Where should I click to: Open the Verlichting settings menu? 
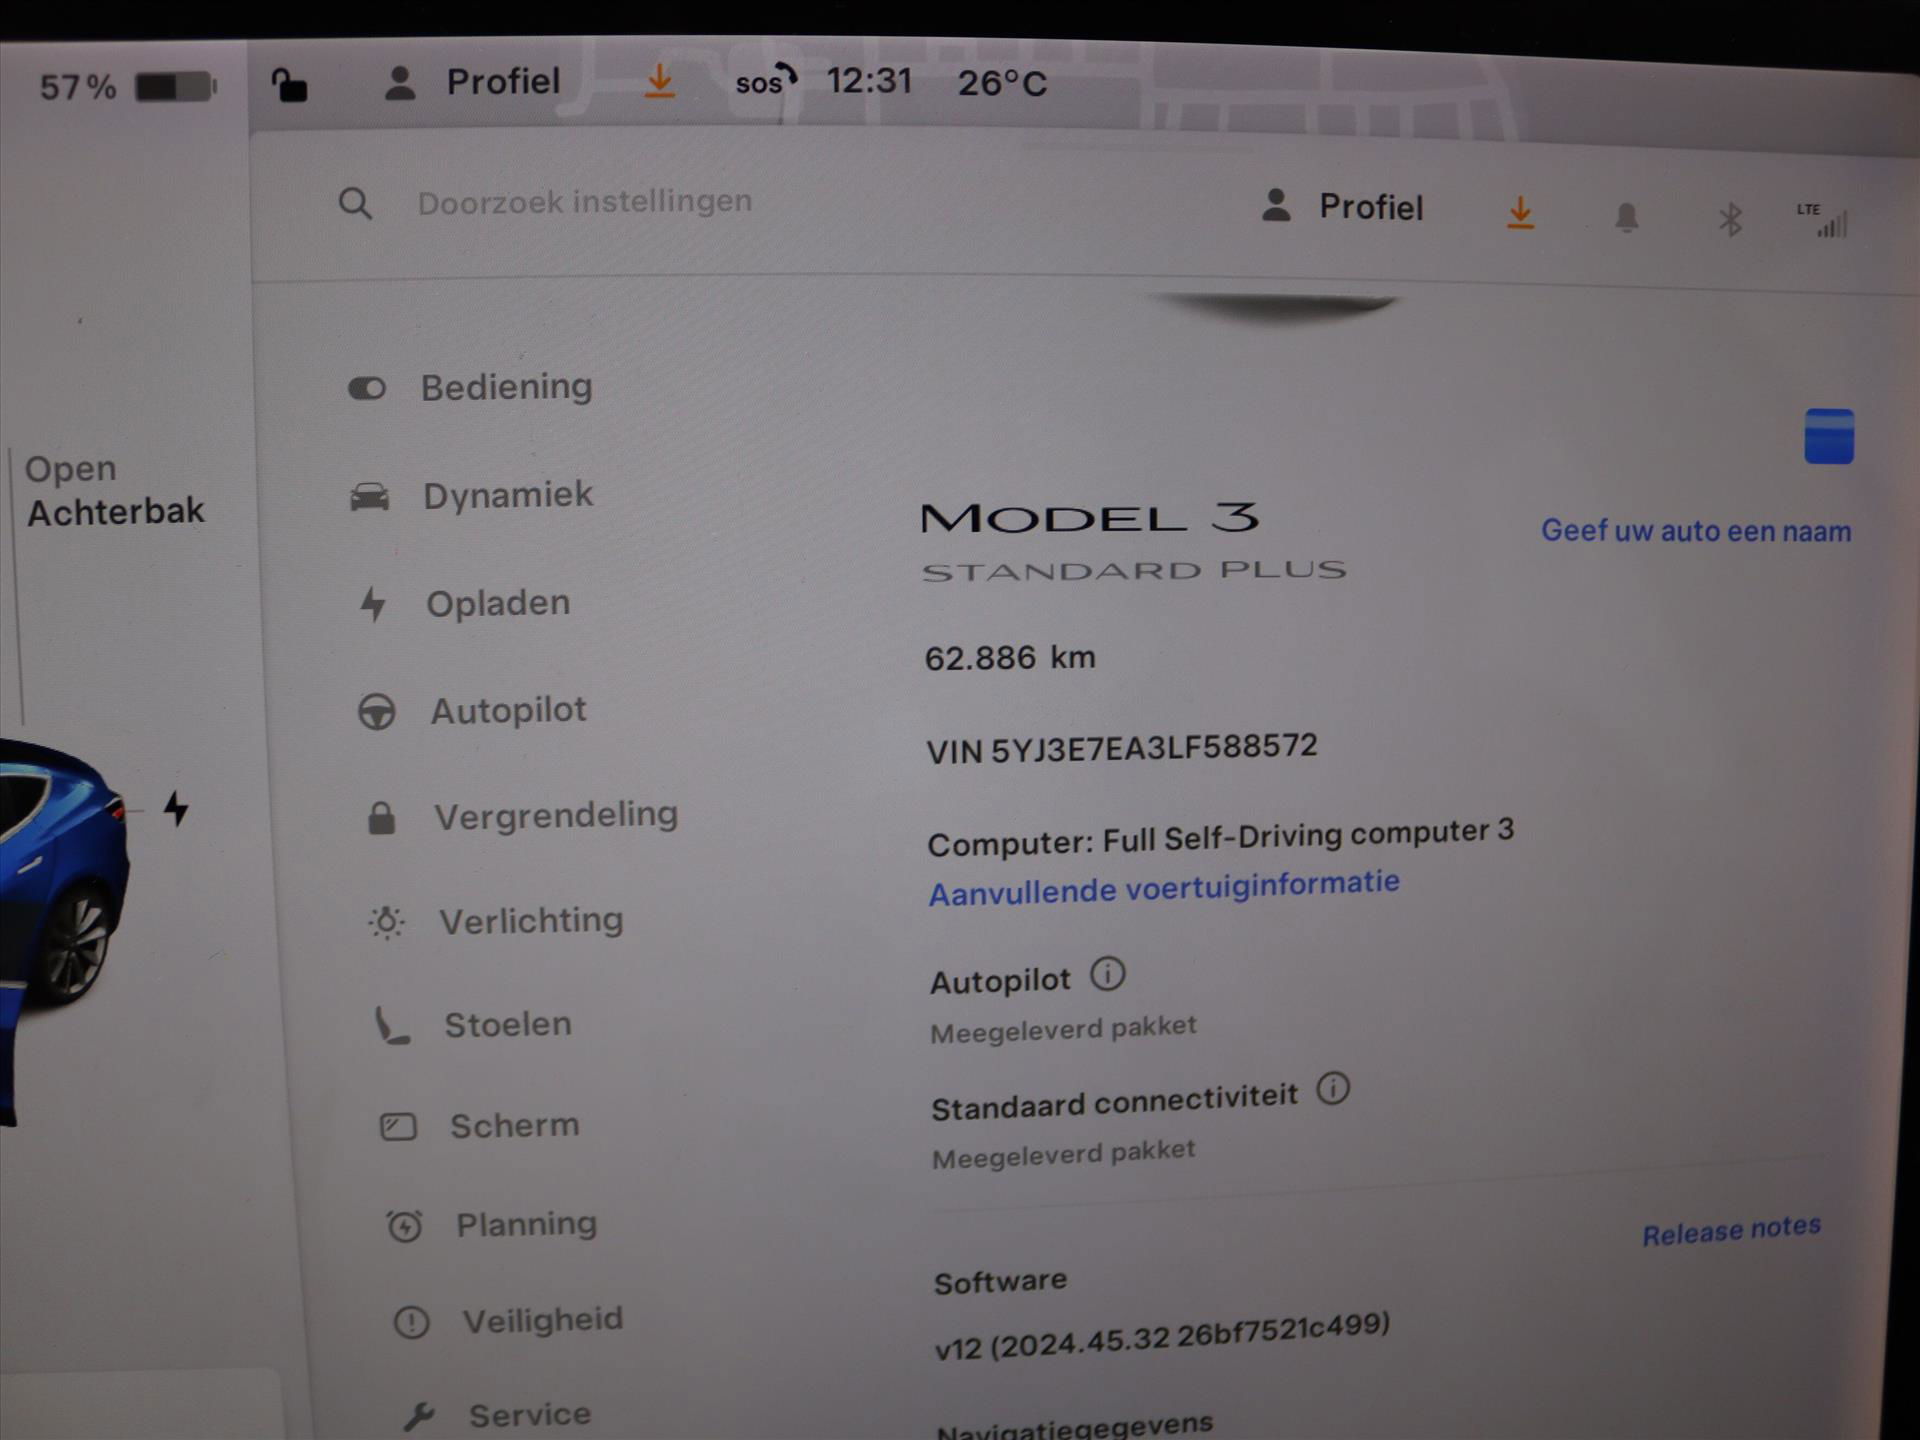pyautogui.click(x=496, y=921)
